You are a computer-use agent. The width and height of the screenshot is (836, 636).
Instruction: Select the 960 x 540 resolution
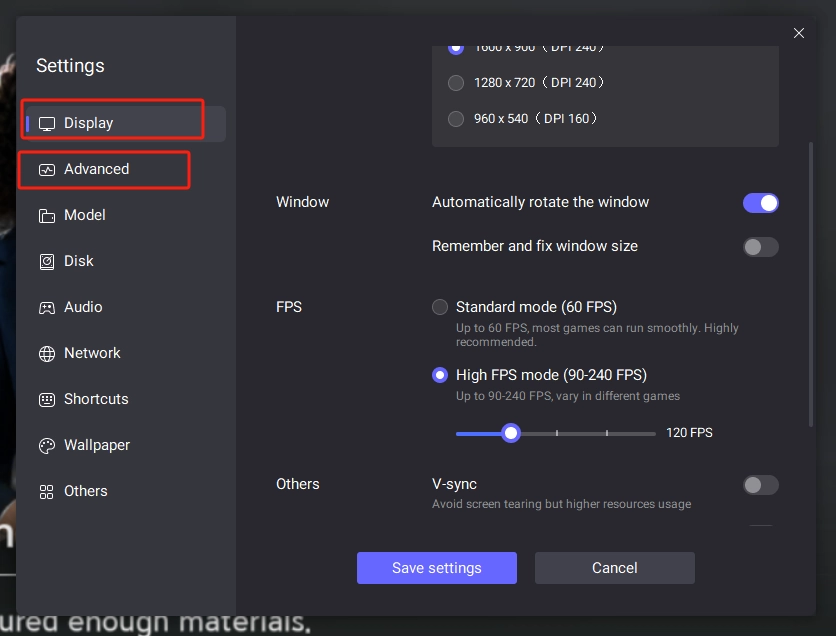pos(456,118)
